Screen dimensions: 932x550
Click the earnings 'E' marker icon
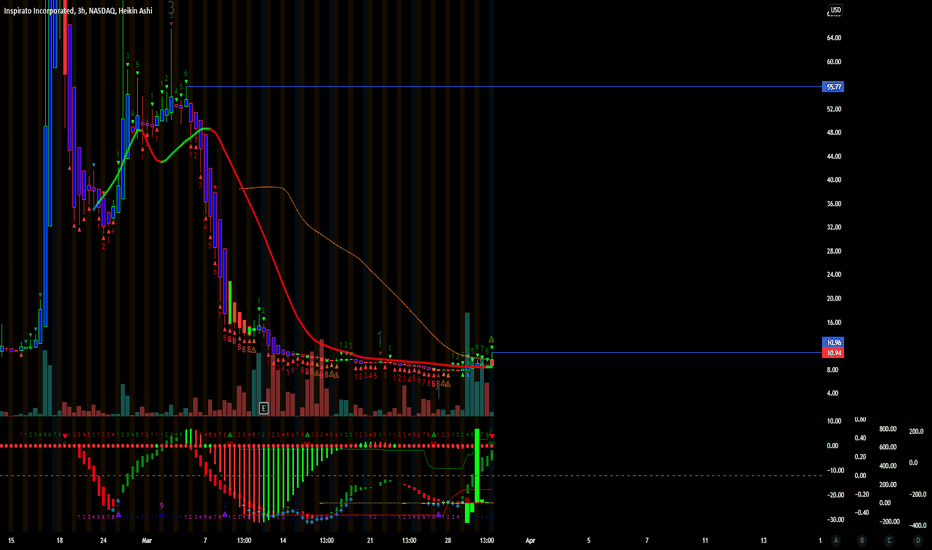pyautogui.click(x=264, y=408)
